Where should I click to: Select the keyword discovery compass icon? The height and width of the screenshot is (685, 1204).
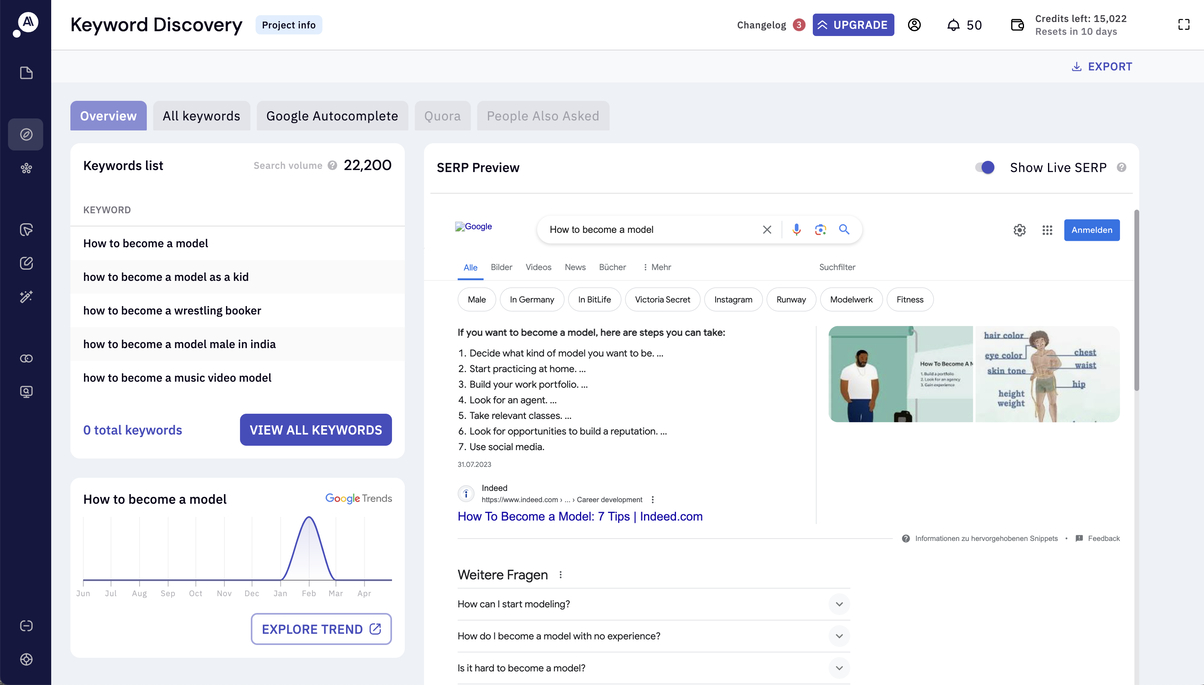26,134
